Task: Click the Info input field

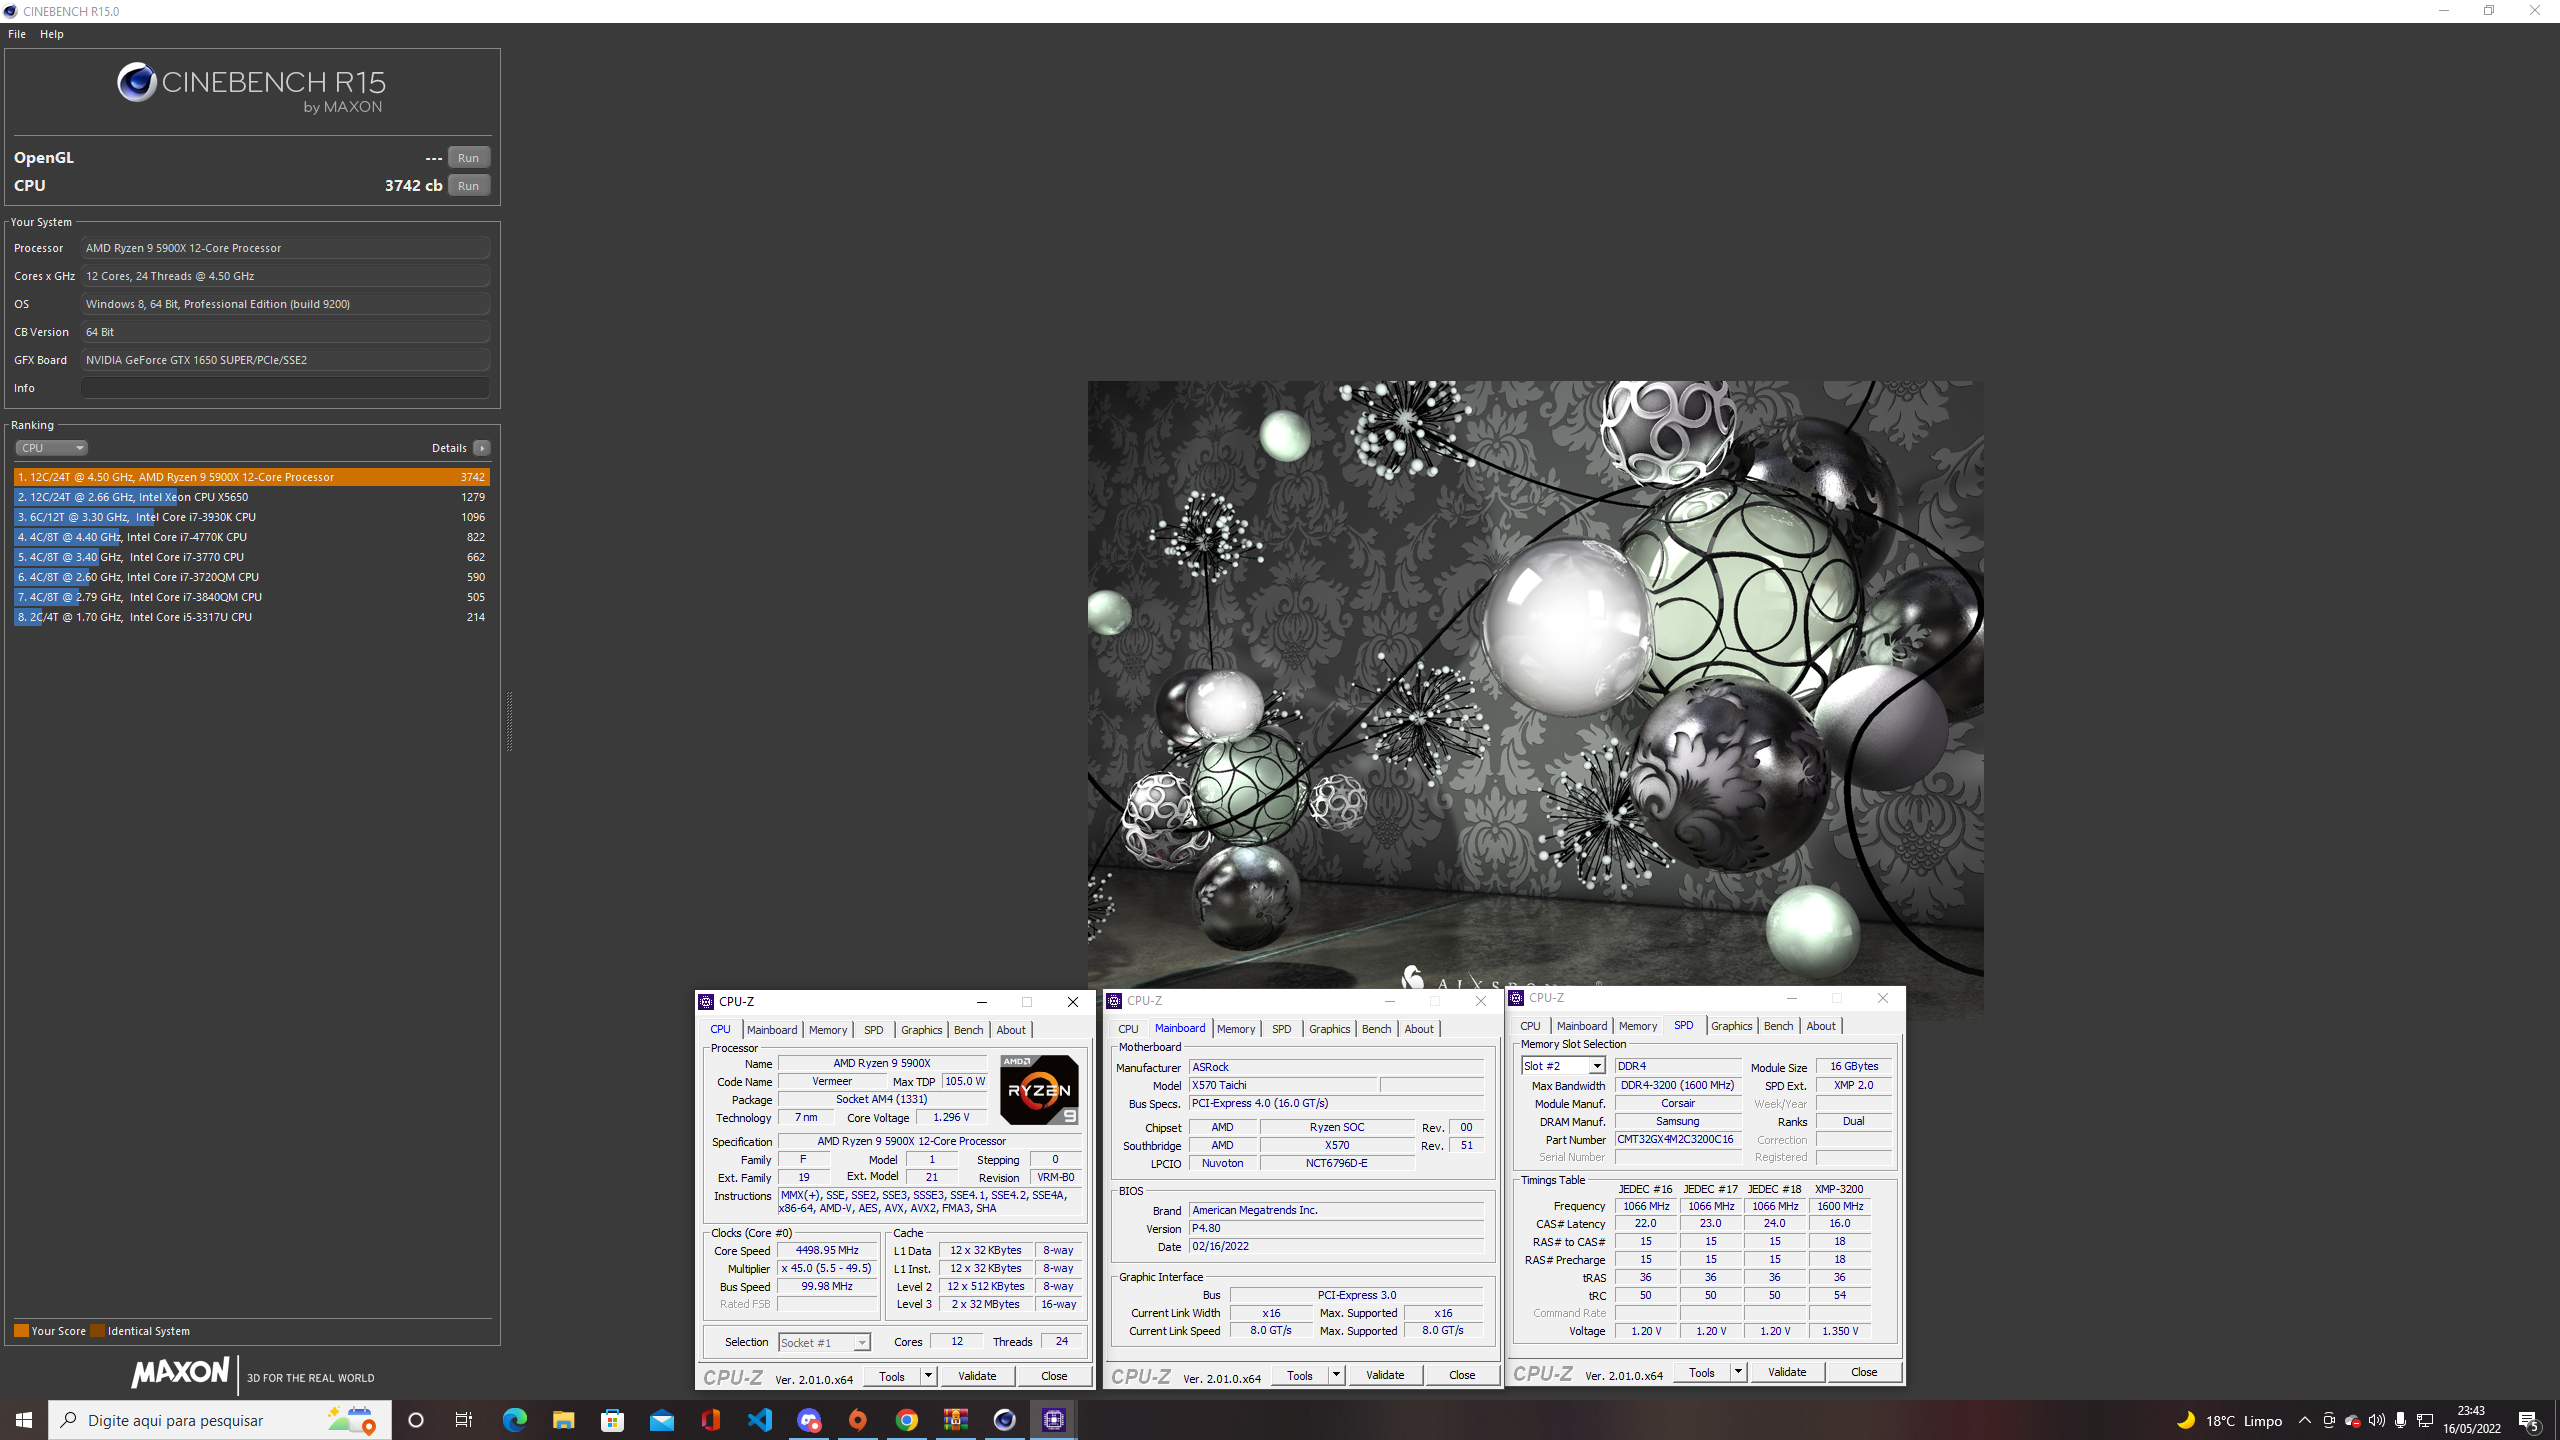Action: pyautogui.click(x=285, y=388)
